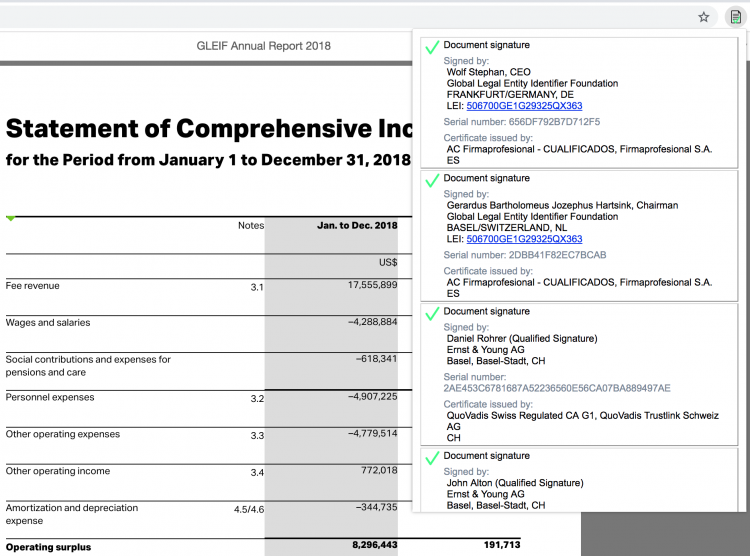Screen dimensions: 750x556
Task: Open Gerardus Hartsink's LEI link
Action: [x=524, y=239]
